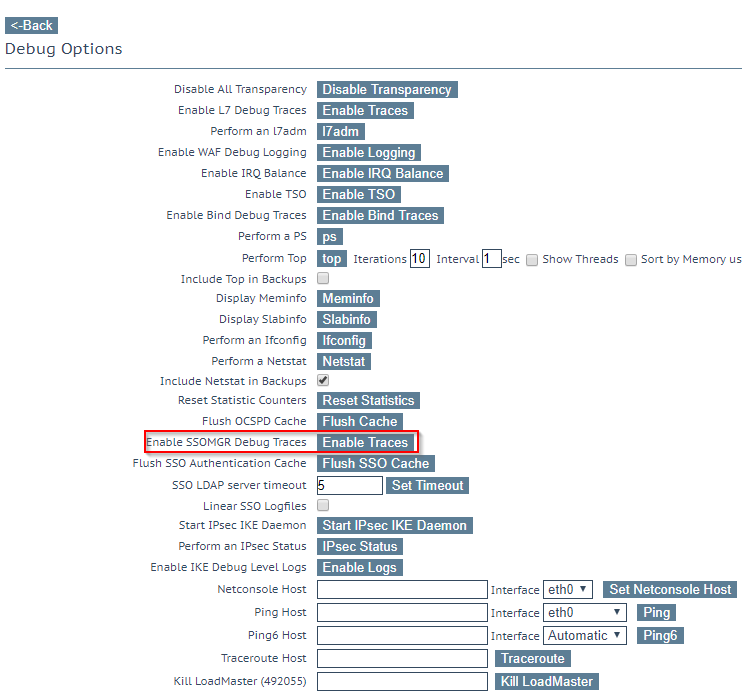Click the Enable TSO button
742x700 pixels.
click(359, 194)
